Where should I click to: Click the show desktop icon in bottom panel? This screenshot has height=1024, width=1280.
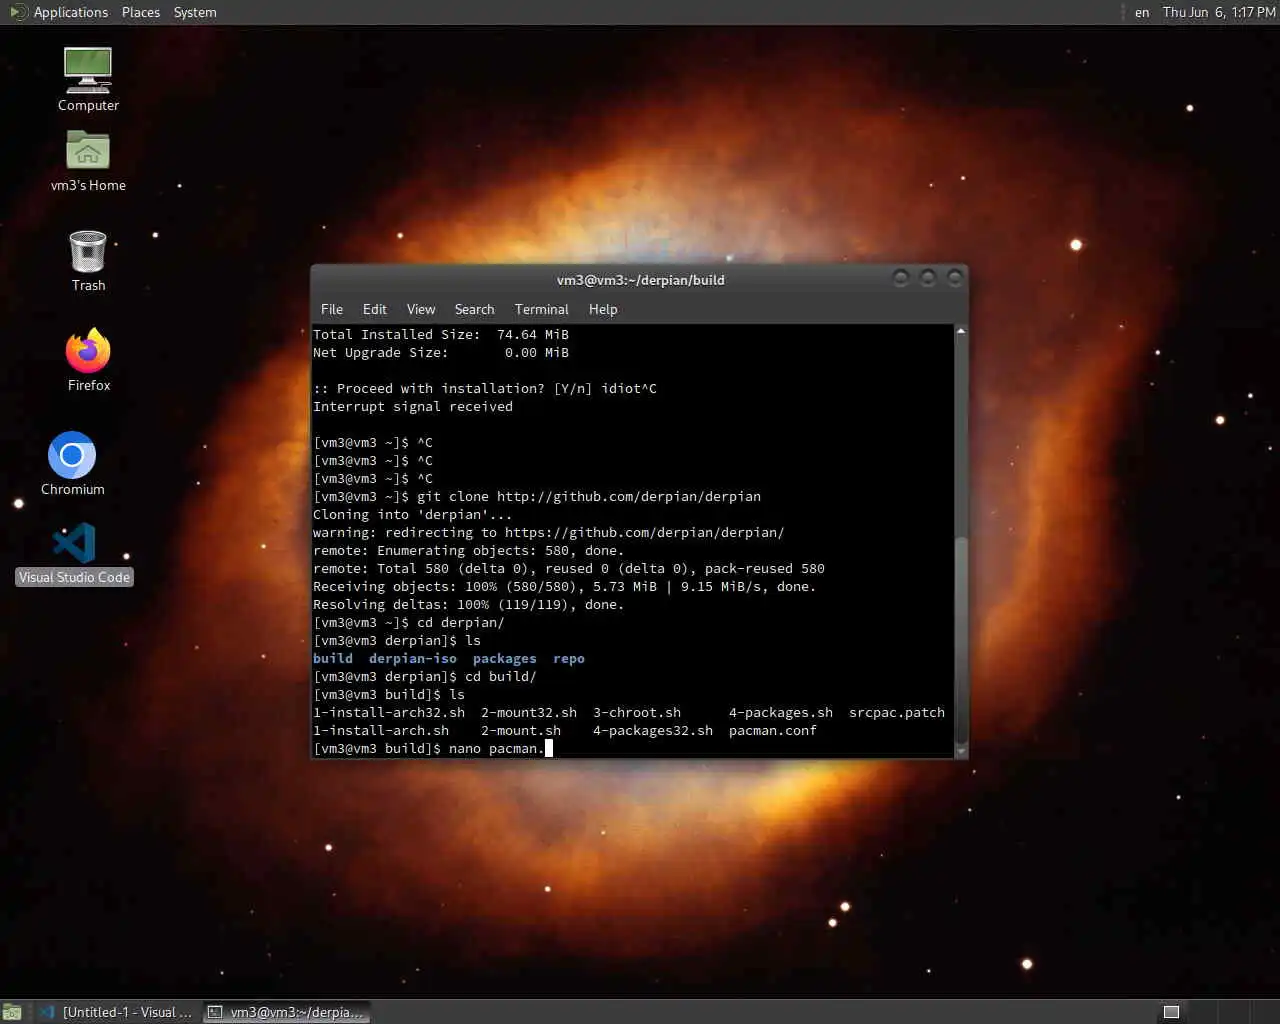(x=12, y=1012)
